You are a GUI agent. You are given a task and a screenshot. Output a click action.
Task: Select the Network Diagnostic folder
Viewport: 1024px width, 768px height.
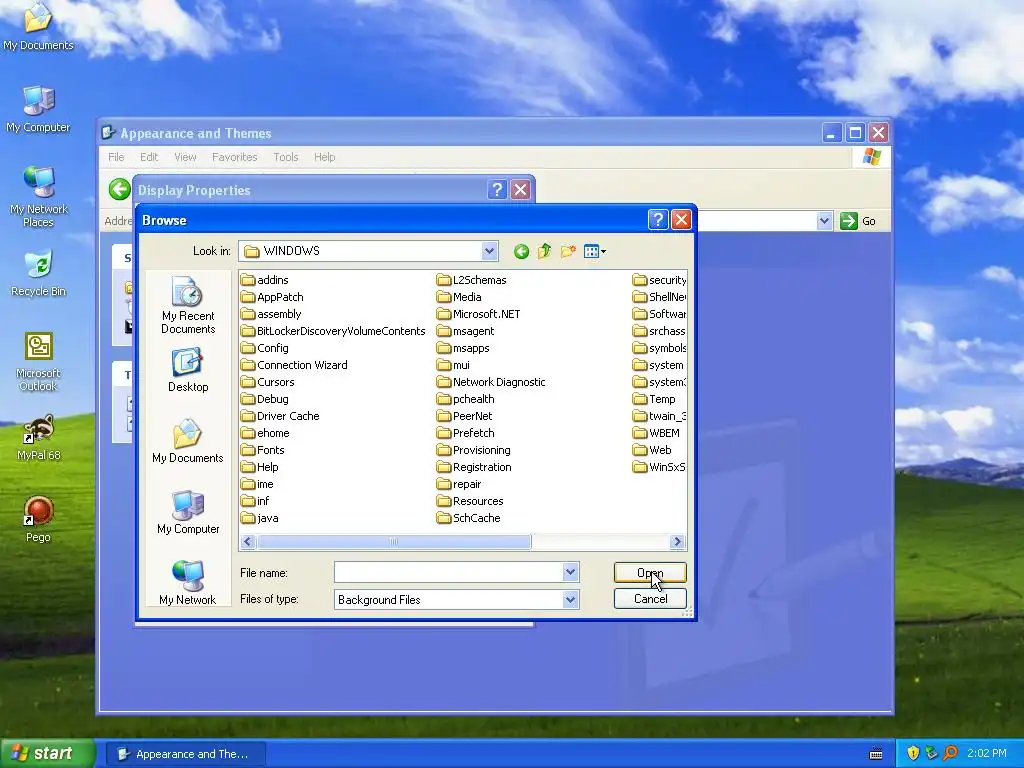[491, 381]
